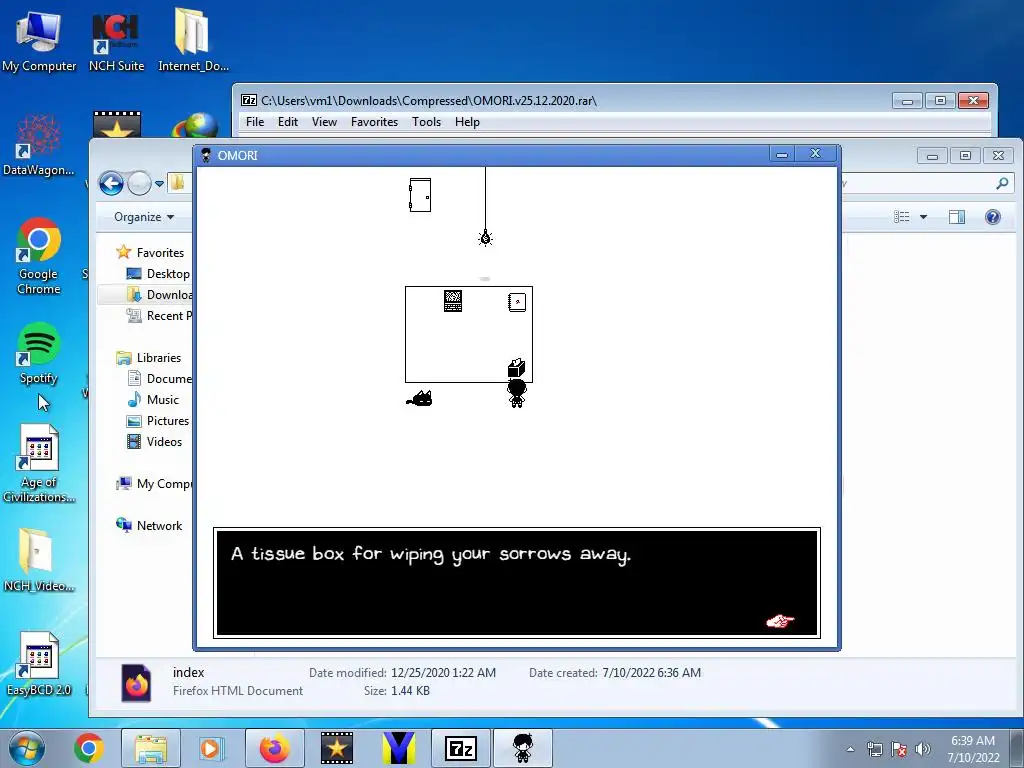Screen dimensions: 1024x768
Task: Open Google Chrome desktop shortcut
Action: pyautogui.click(x=39, y=256)
